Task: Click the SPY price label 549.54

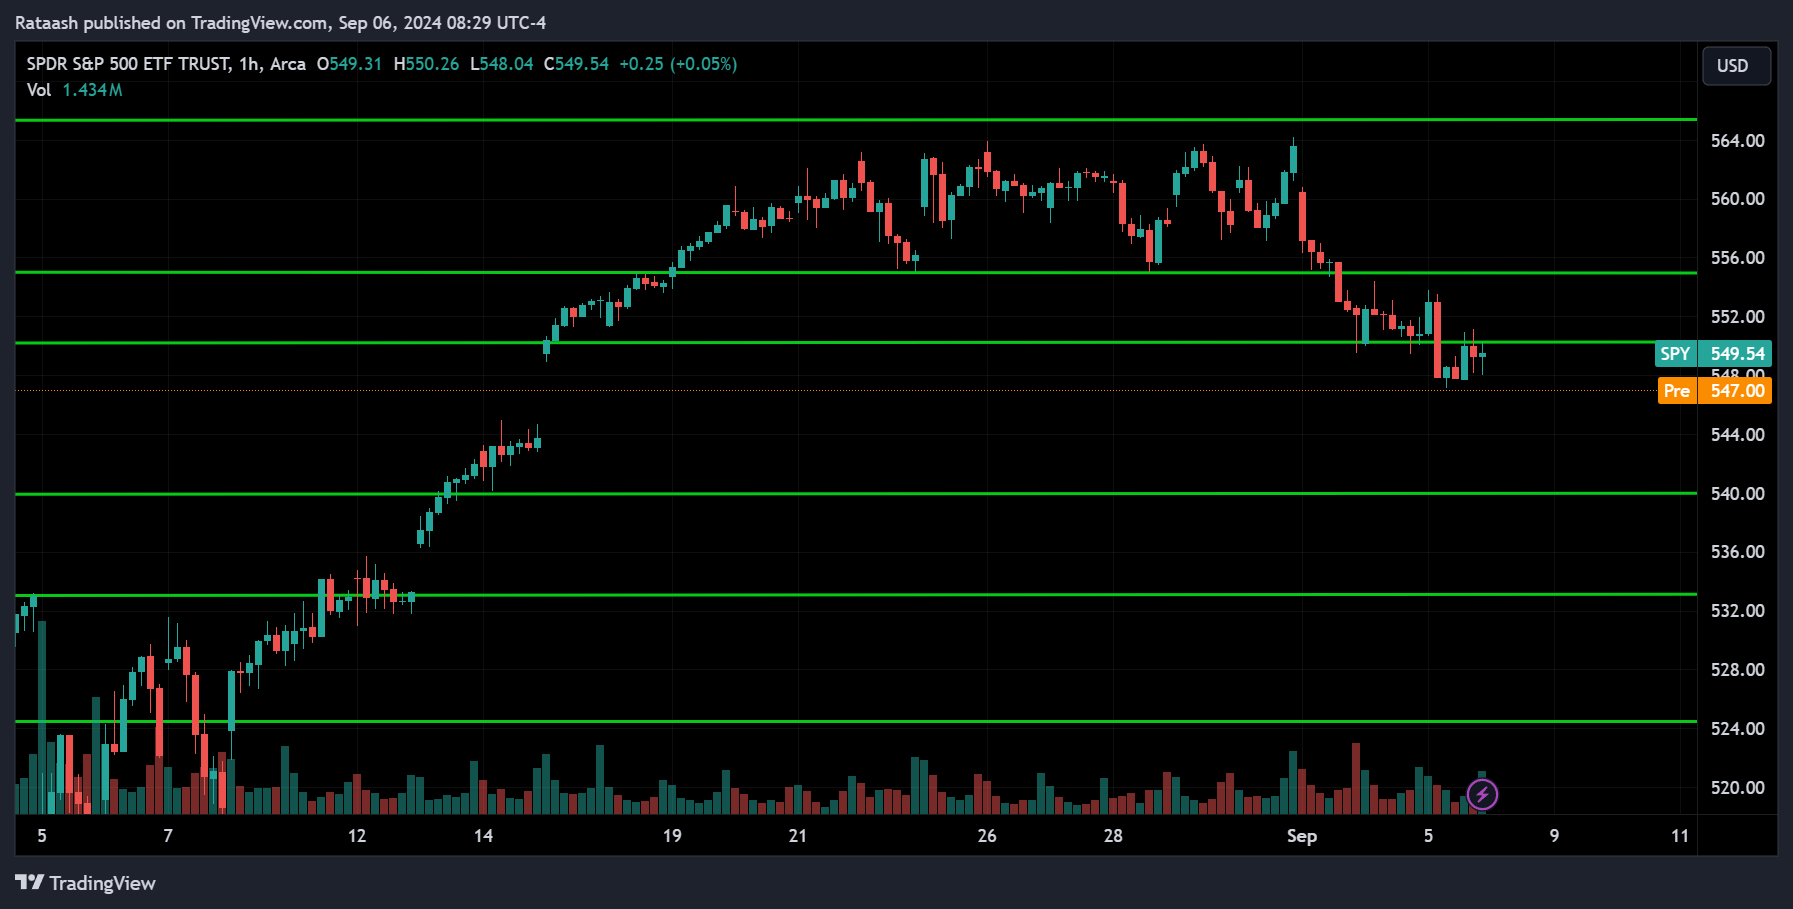Action: pyautogui.click(x=1714, y=354)
